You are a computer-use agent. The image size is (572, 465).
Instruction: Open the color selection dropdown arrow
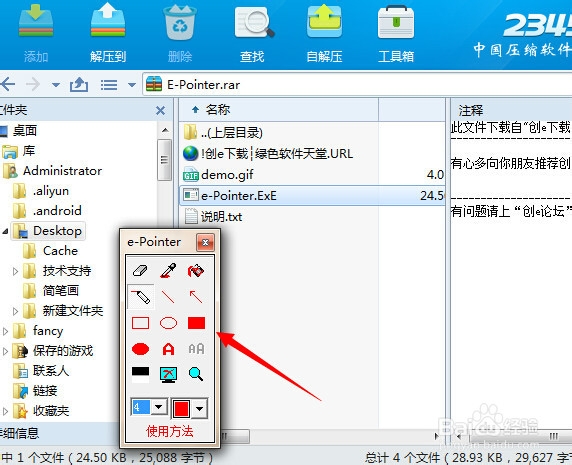click(x=199, y=408)
